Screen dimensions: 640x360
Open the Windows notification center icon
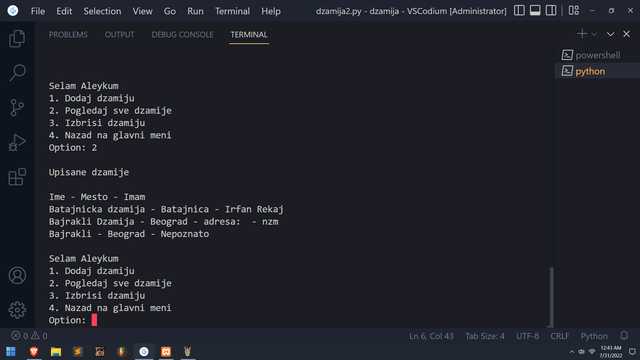tap(632, 352)
